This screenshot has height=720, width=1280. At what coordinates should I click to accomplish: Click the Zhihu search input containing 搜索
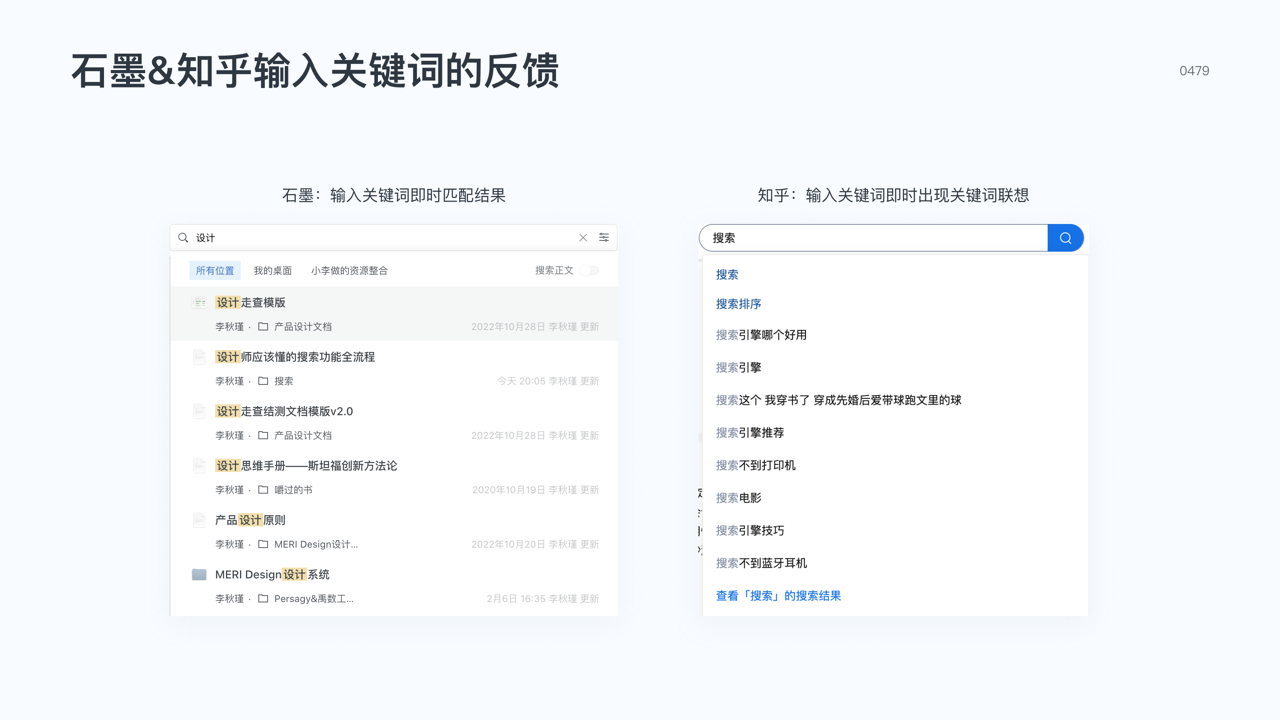873,238
